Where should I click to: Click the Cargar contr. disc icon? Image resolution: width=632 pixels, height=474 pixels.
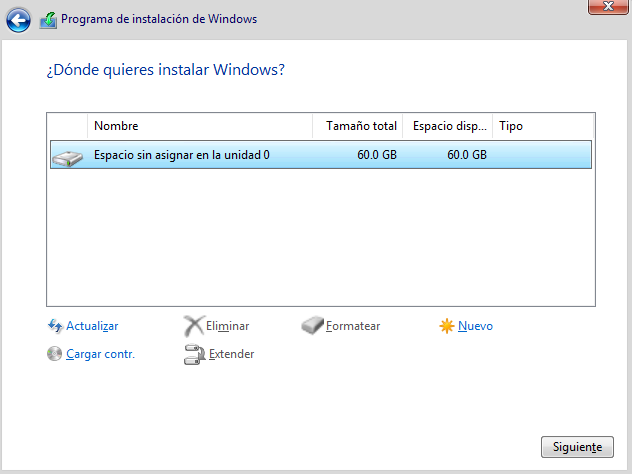[x=54, y=354]
